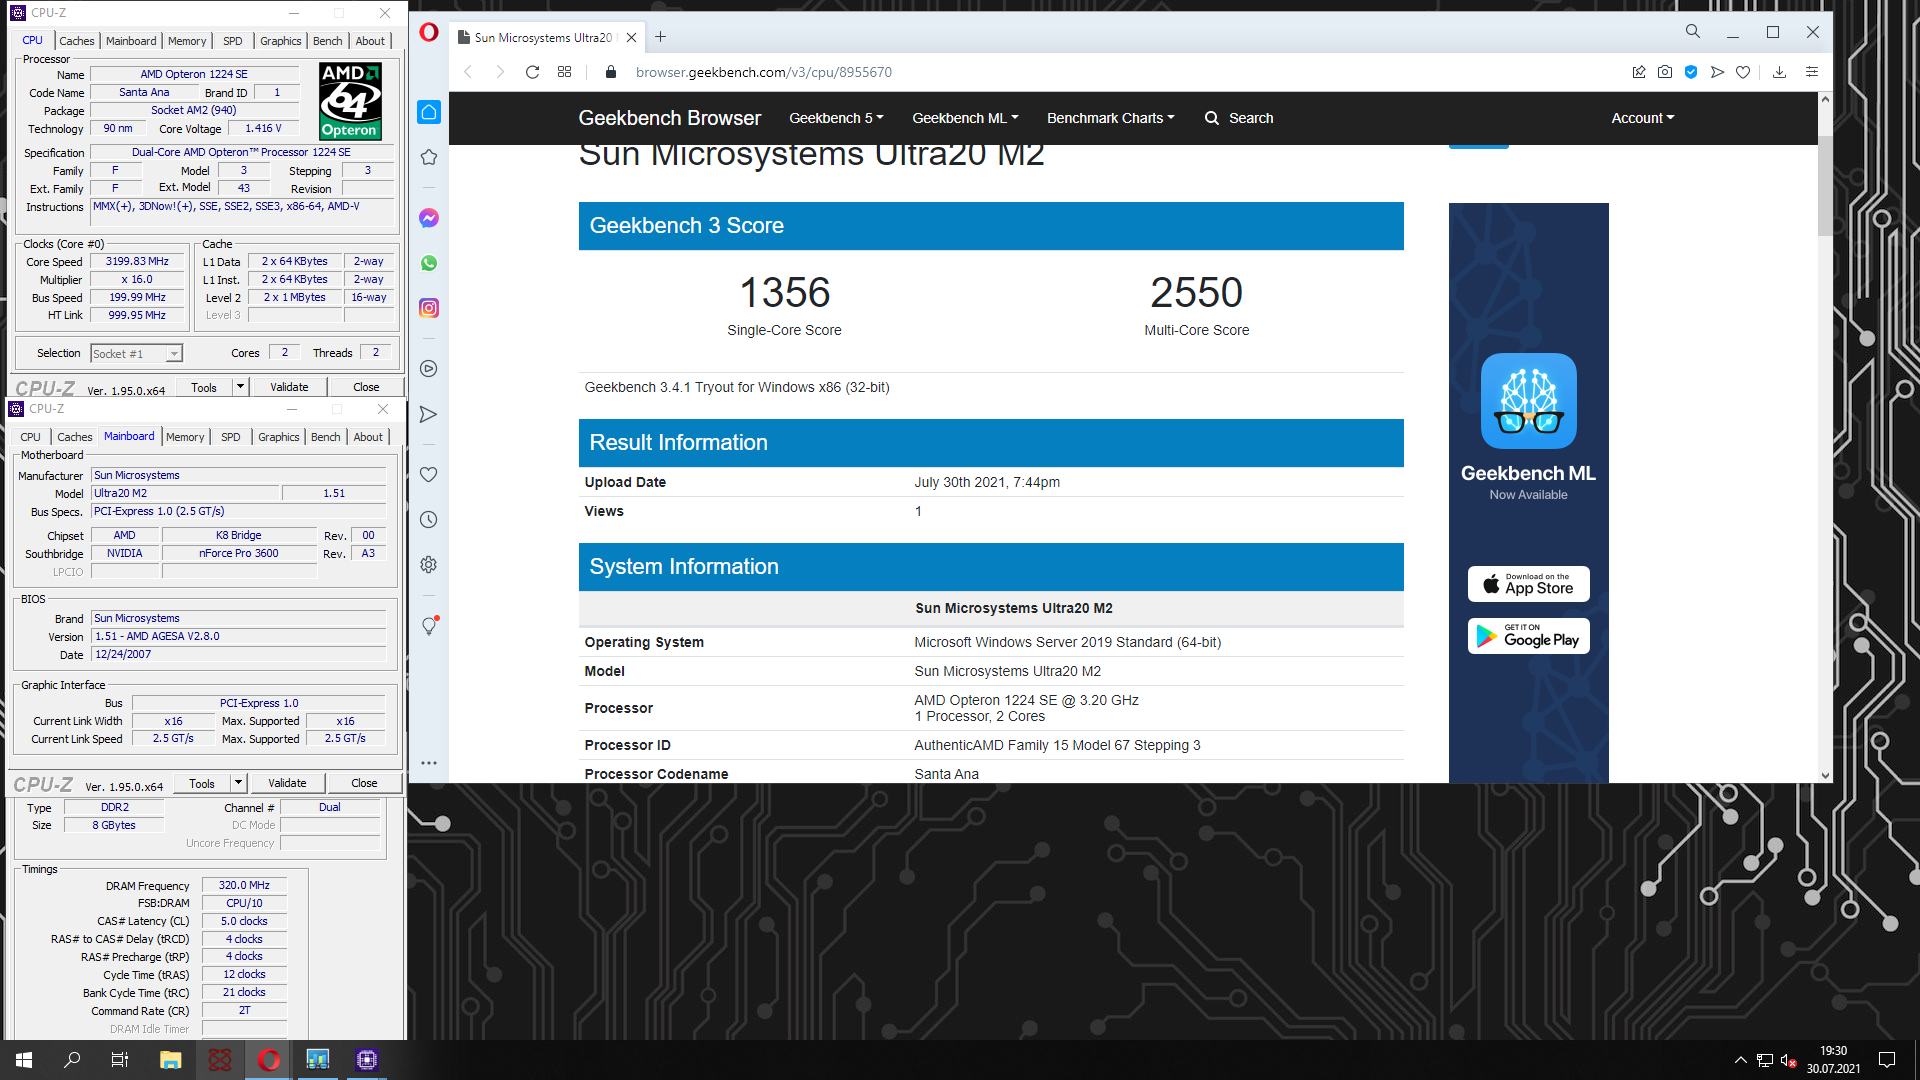Open the Geekbench Browser home link

669,118
